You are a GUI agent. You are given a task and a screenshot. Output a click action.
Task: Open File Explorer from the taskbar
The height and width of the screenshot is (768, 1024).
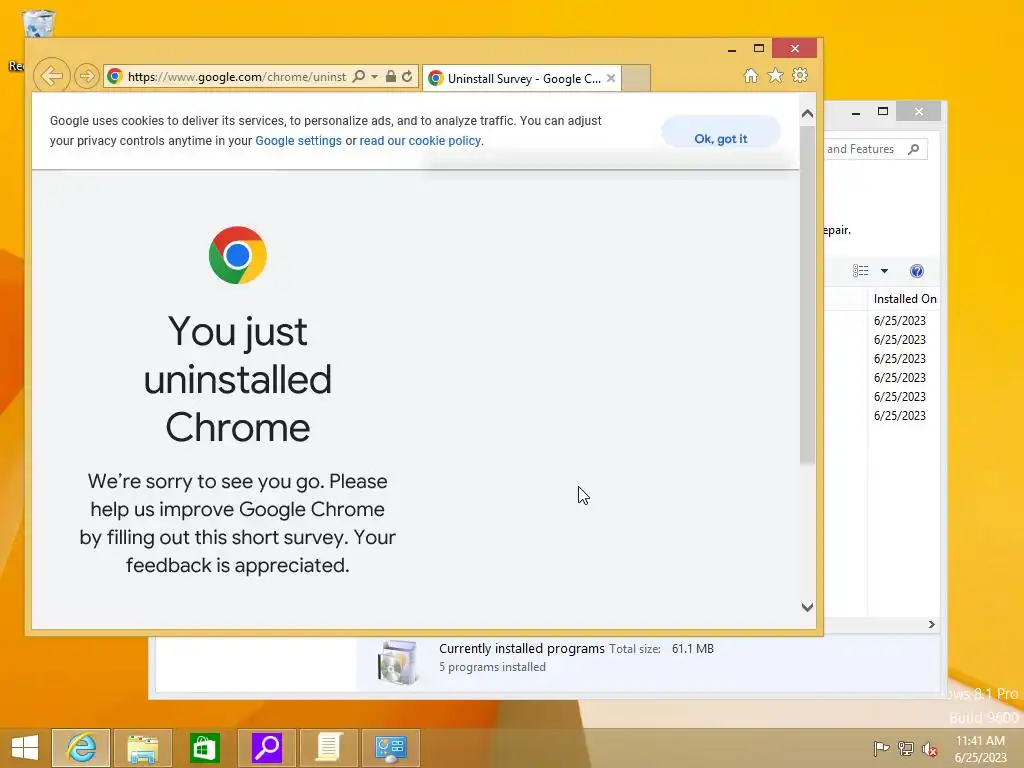click(143, 747)
